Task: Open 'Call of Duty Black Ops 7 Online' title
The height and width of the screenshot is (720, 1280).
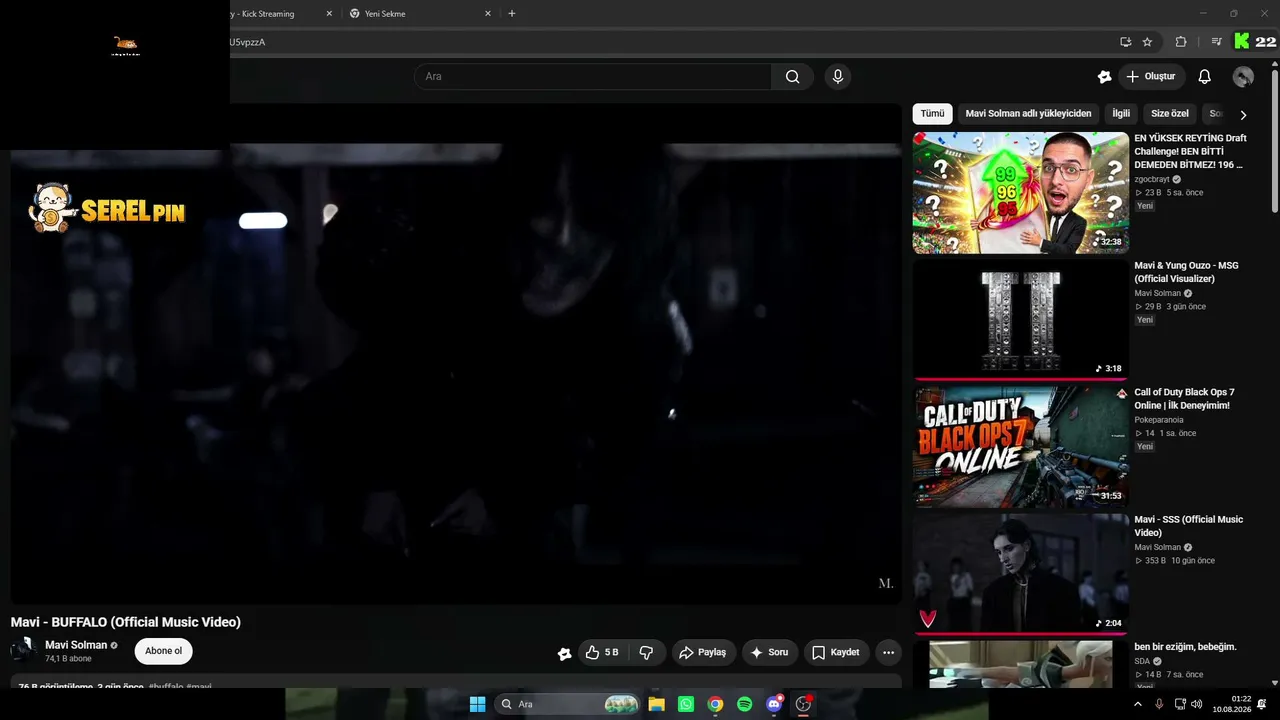Action: 1184,399
